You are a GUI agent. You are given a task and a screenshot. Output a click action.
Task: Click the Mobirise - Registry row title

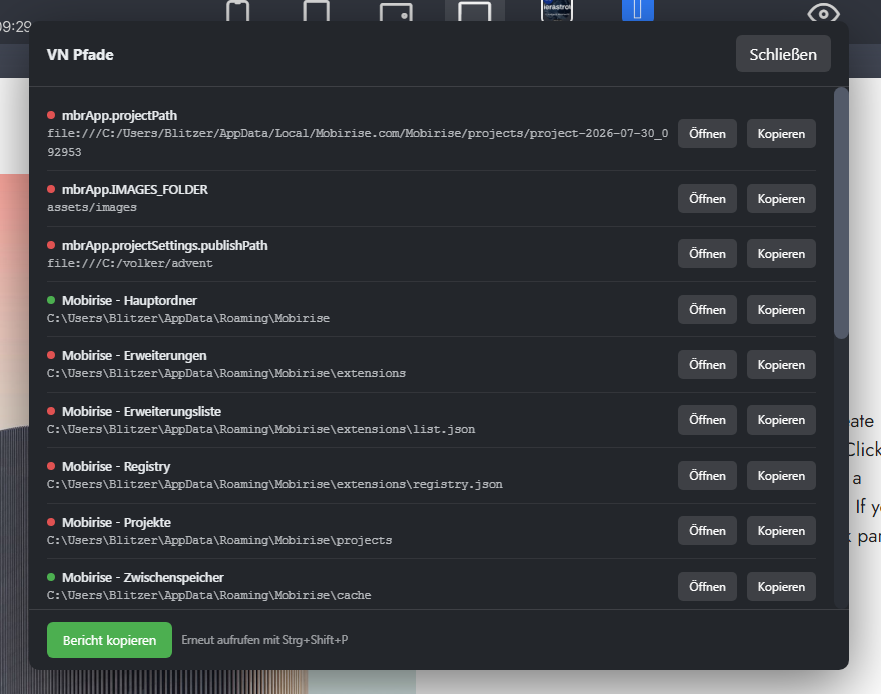[116, 466]
